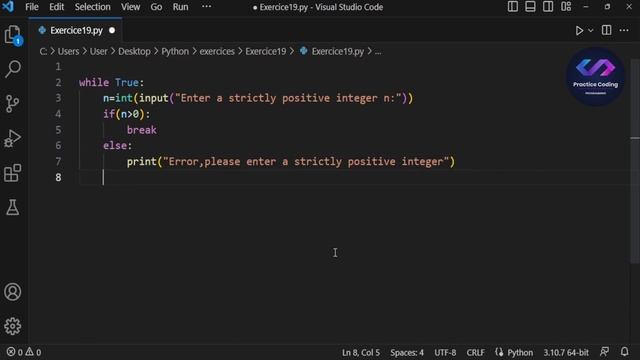
Task: Click the Python breadcrumb folder
Action: 175,51
